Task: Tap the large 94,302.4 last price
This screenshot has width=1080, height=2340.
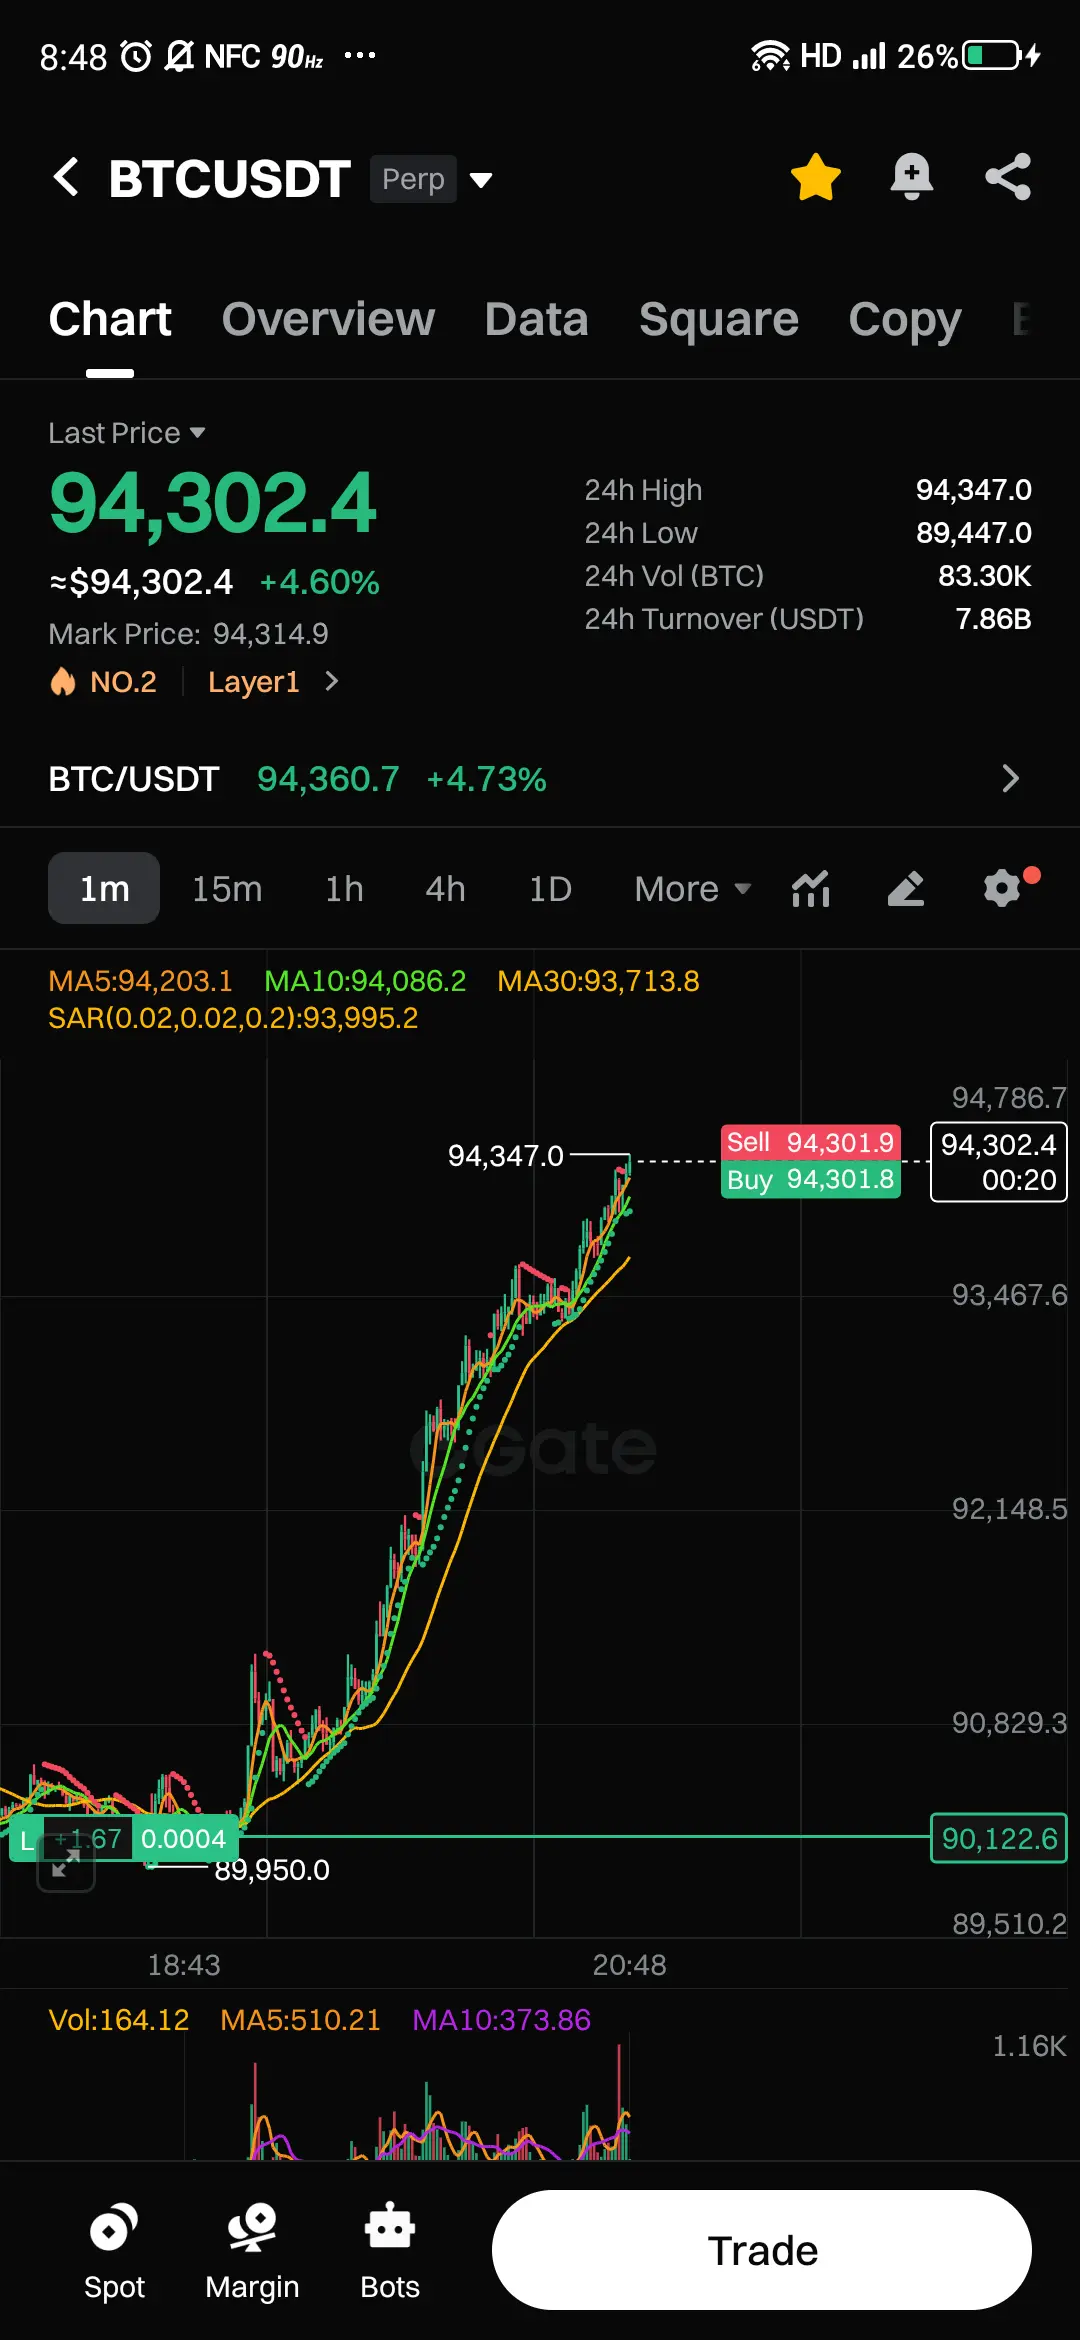Action: tap(213, 503)
